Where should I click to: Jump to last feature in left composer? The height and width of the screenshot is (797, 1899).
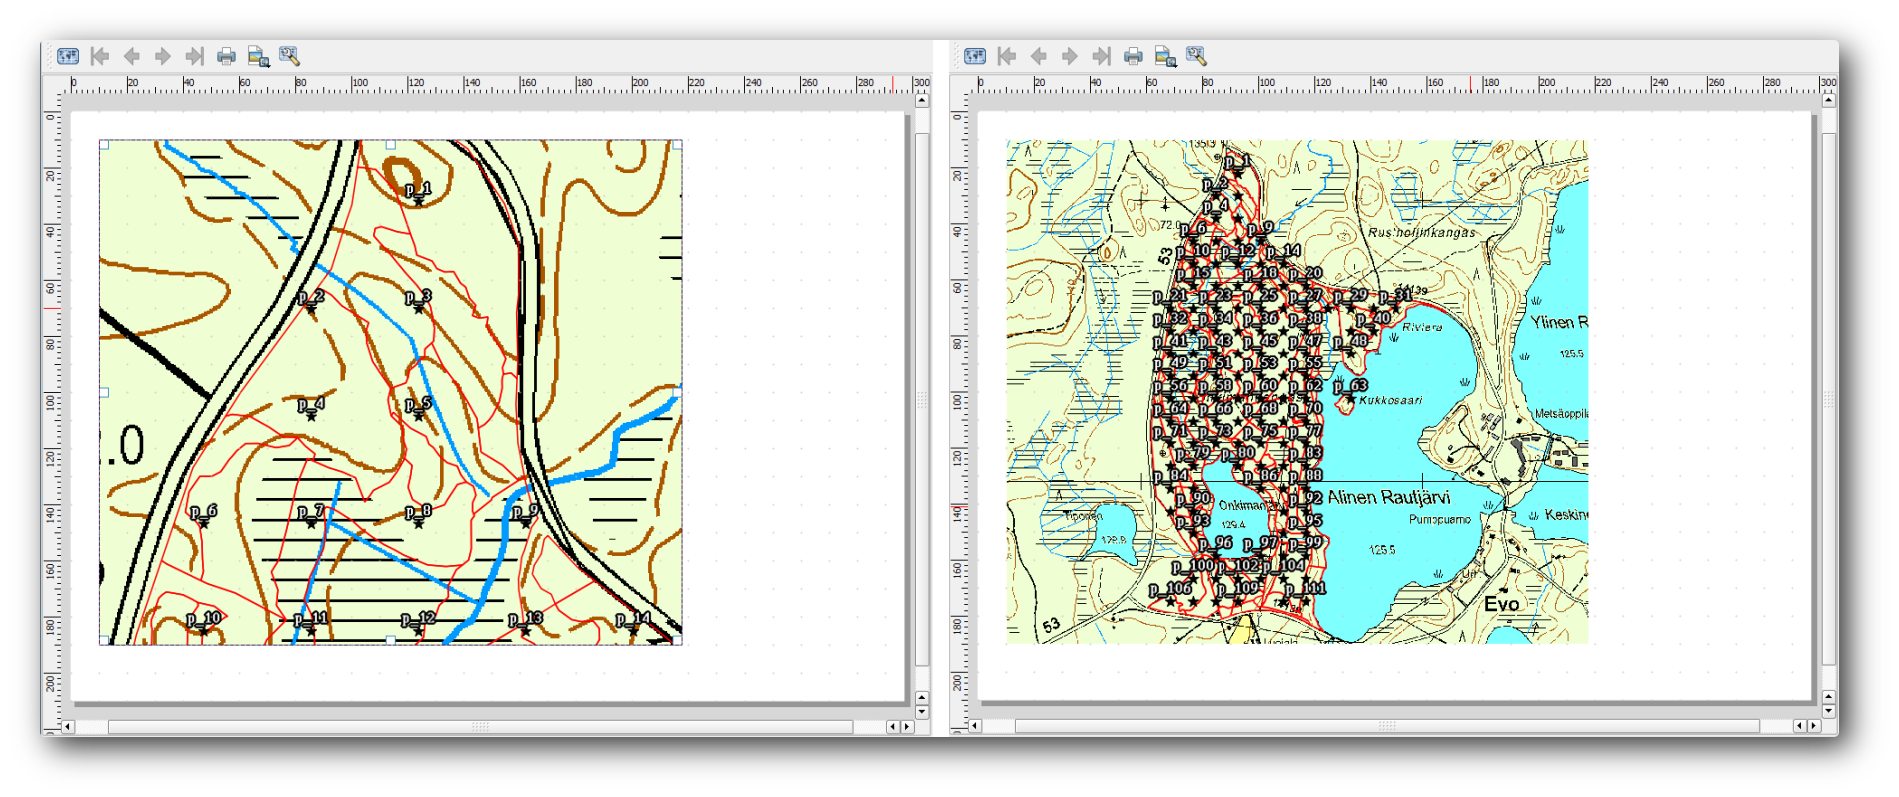(194, 56)
